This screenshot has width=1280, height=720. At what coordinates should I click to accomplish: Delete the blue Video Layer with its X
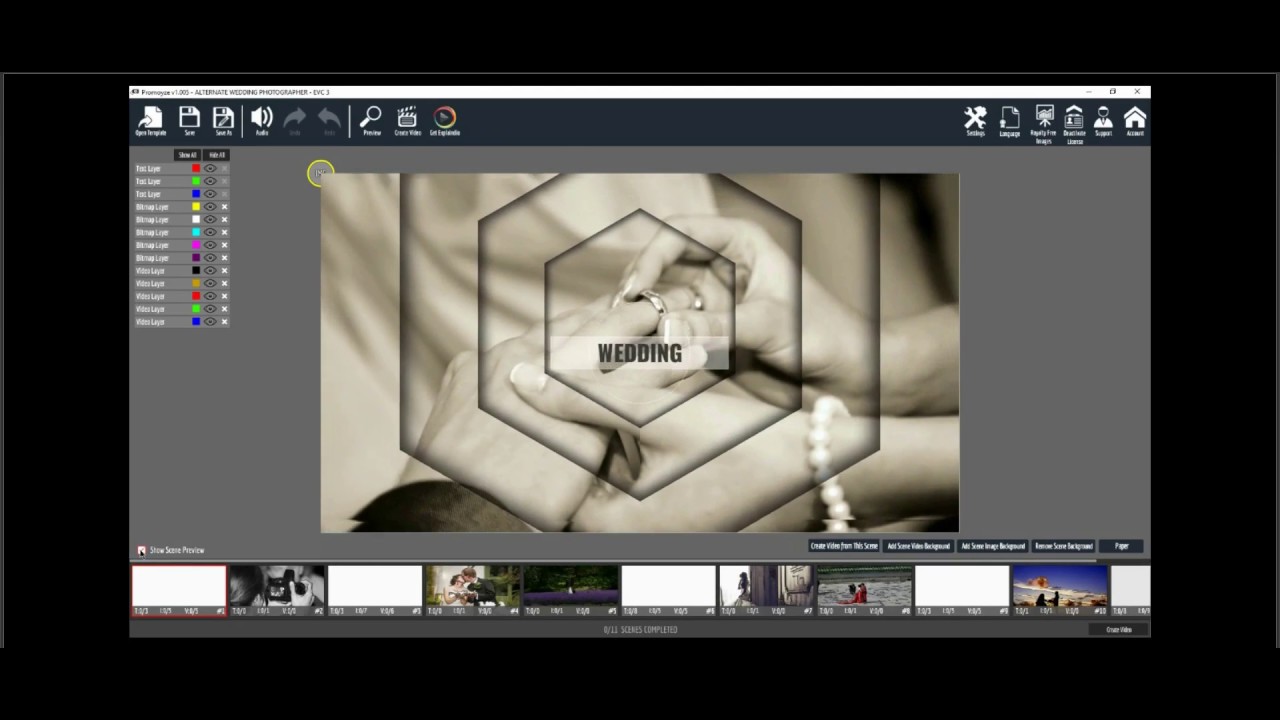pyautogui.click(x=224, y=322)
